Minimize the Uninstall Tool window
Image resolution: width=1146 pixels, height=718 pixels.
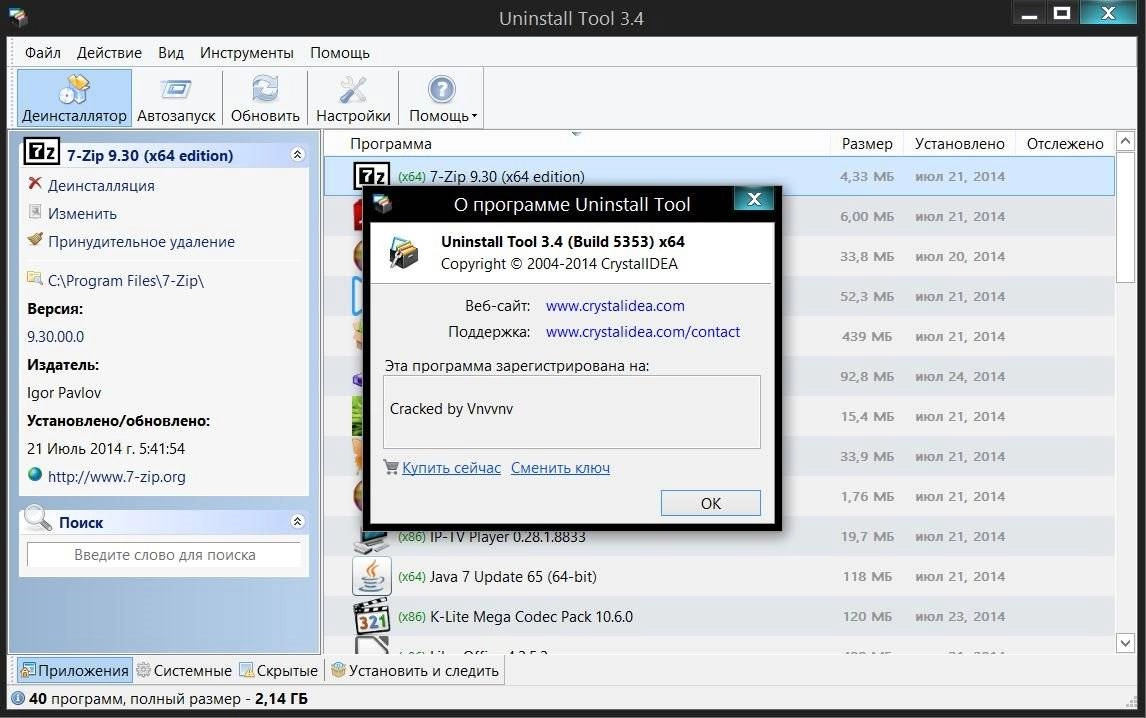coord(1030,12)
